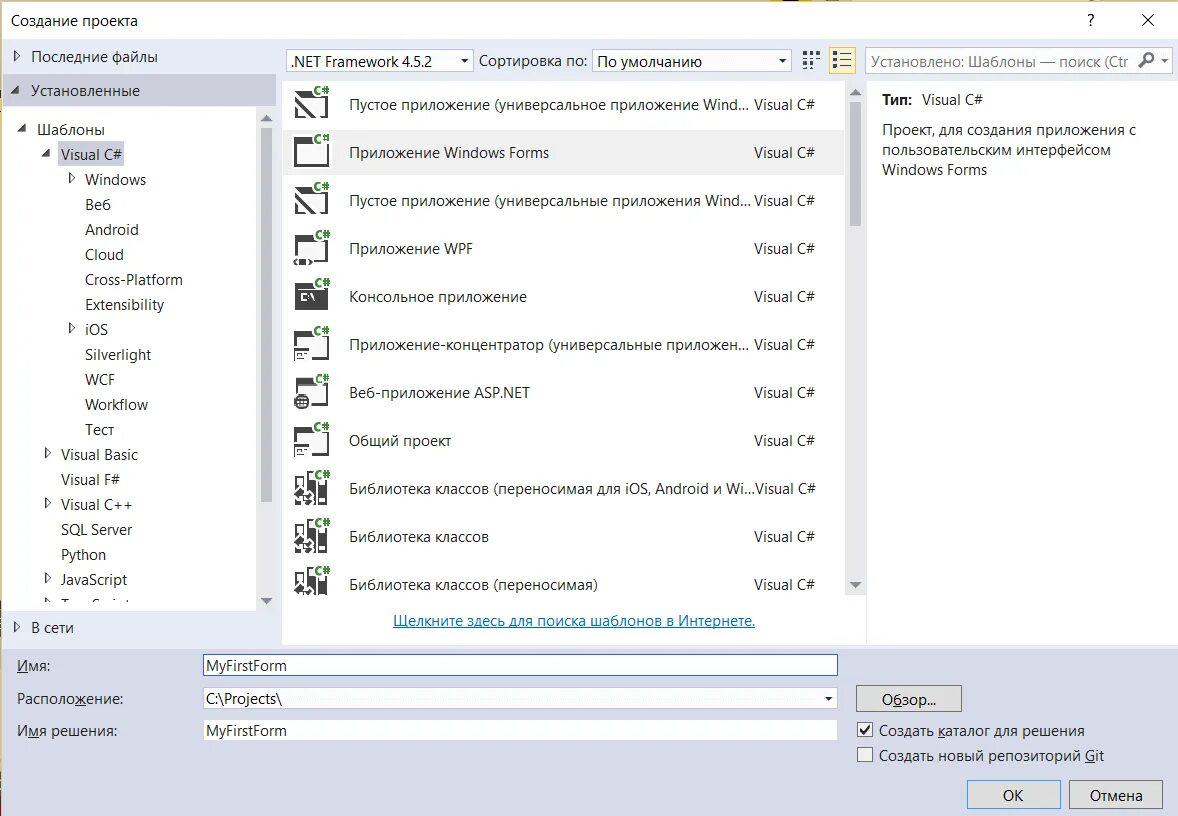Select 'Приложение WPF' template name

pyautogui.click(x=411, y=249)
